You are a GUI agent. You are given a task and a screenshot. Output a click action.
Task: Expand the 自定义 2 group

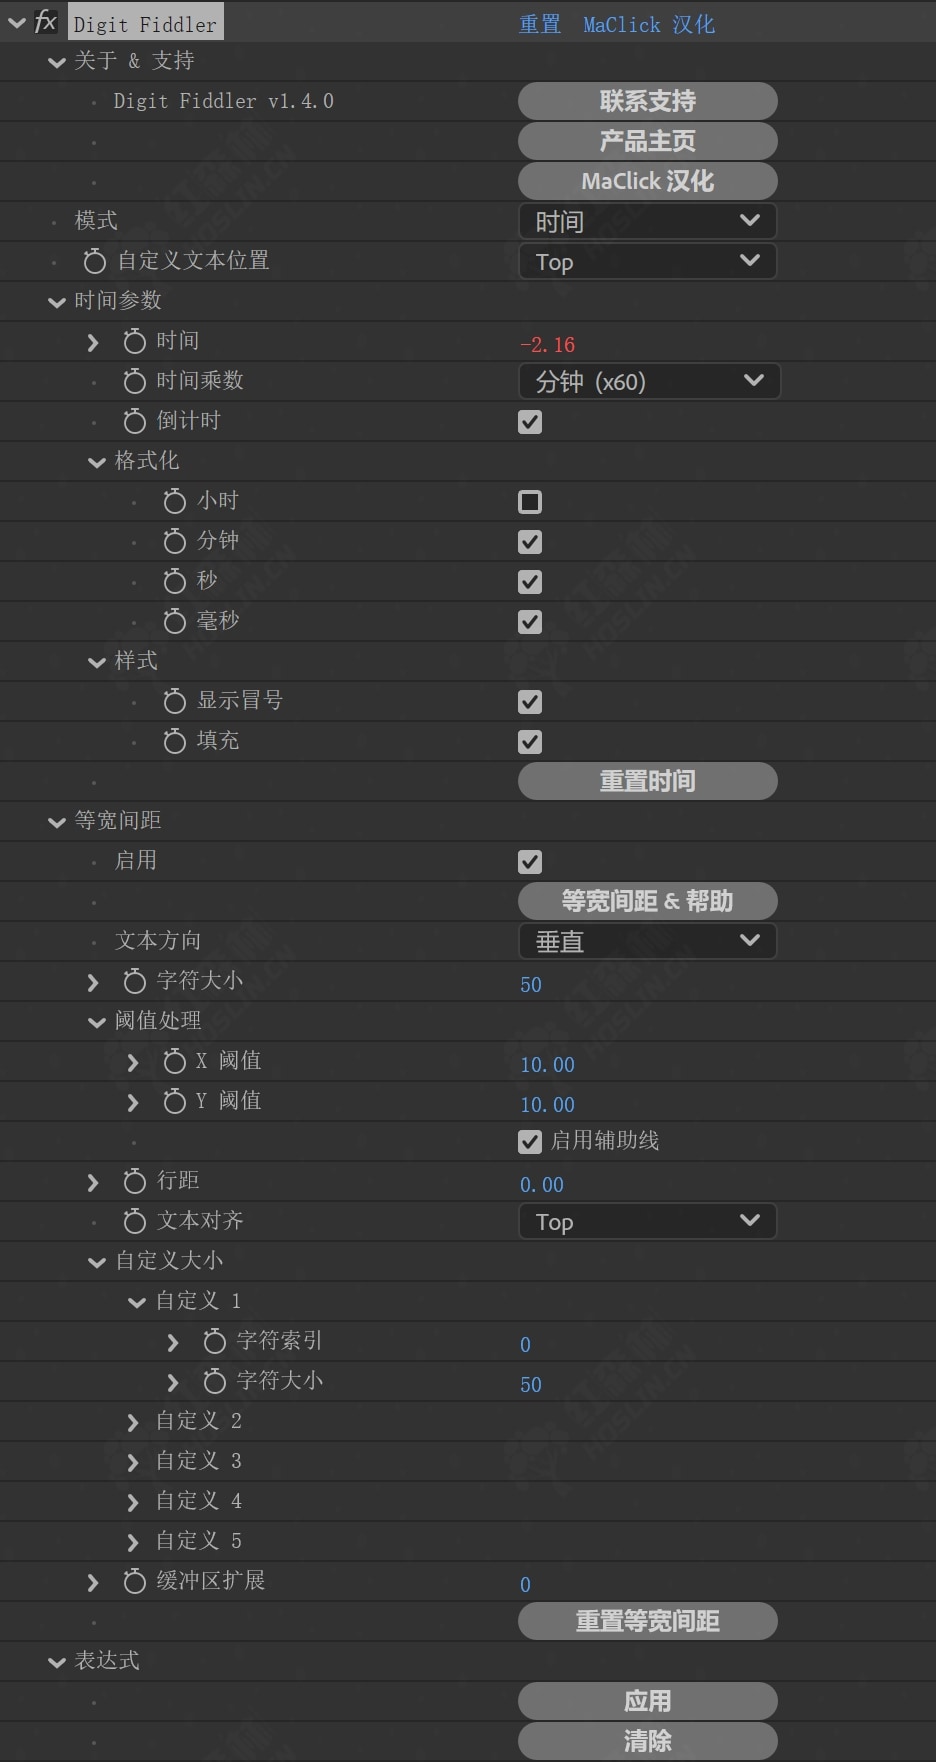point(133,1422)
